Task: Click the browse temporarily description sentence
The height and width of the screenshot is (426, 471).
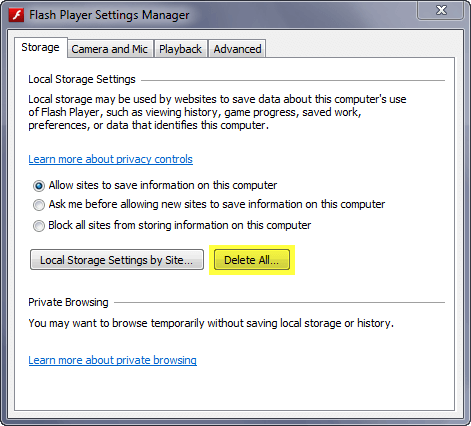Action: [211, 323]
